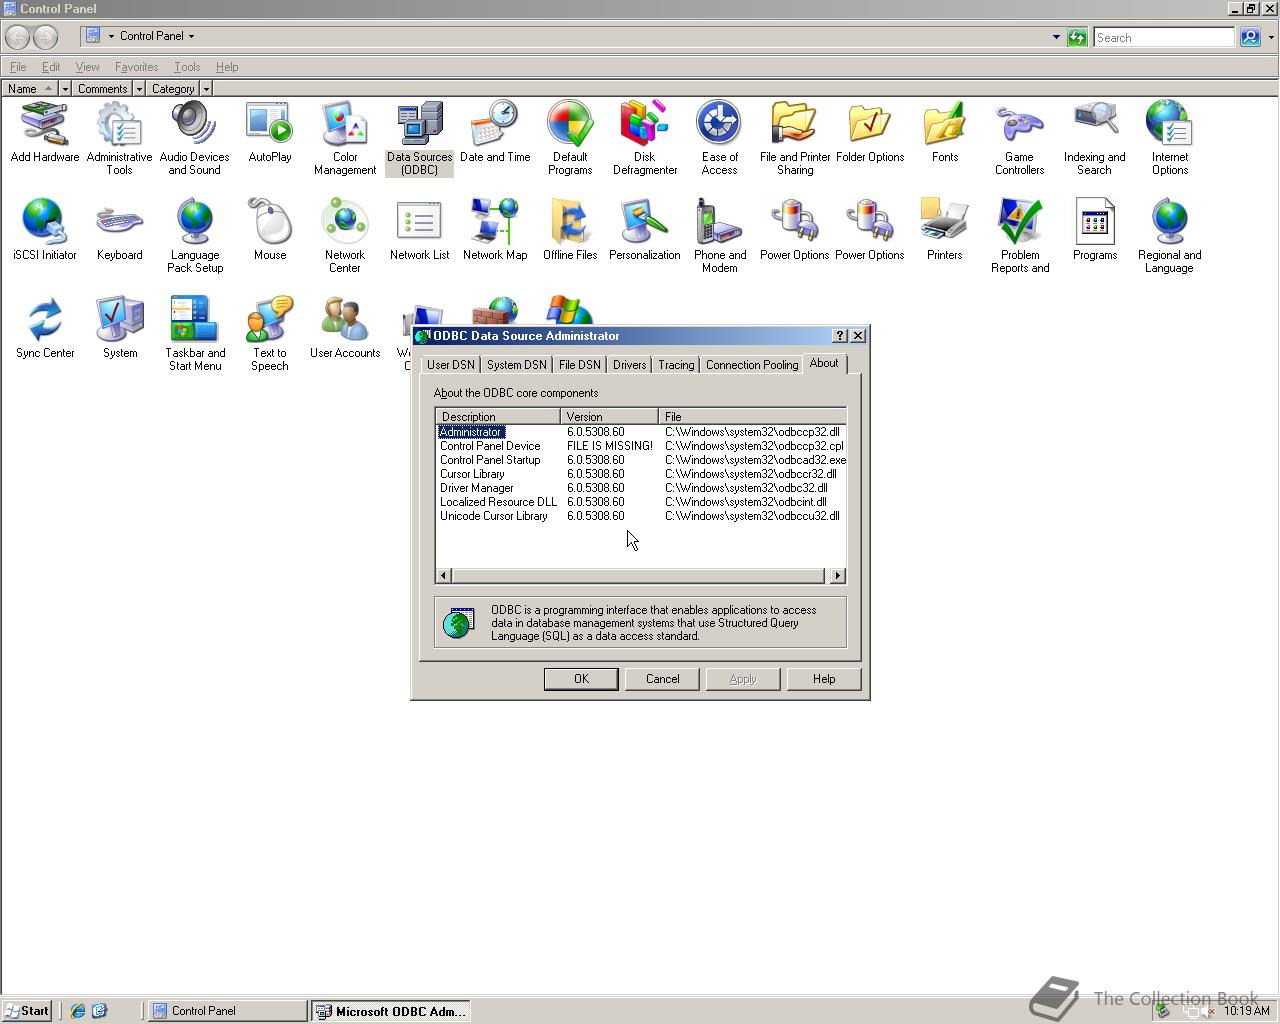The image size is (1280, 1024).
Task: Open the Printers icon
Action: pyautogui.click(x=945, y=230)
